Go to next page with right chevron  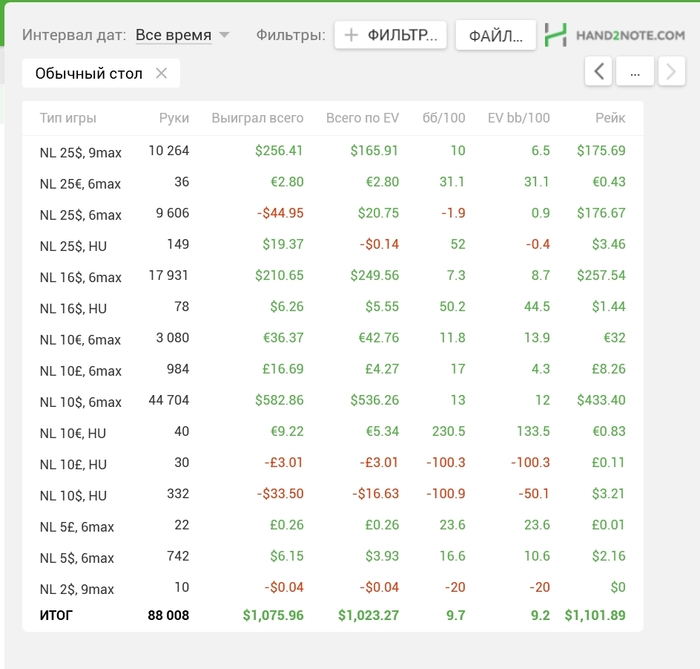(x=671, y=71)
